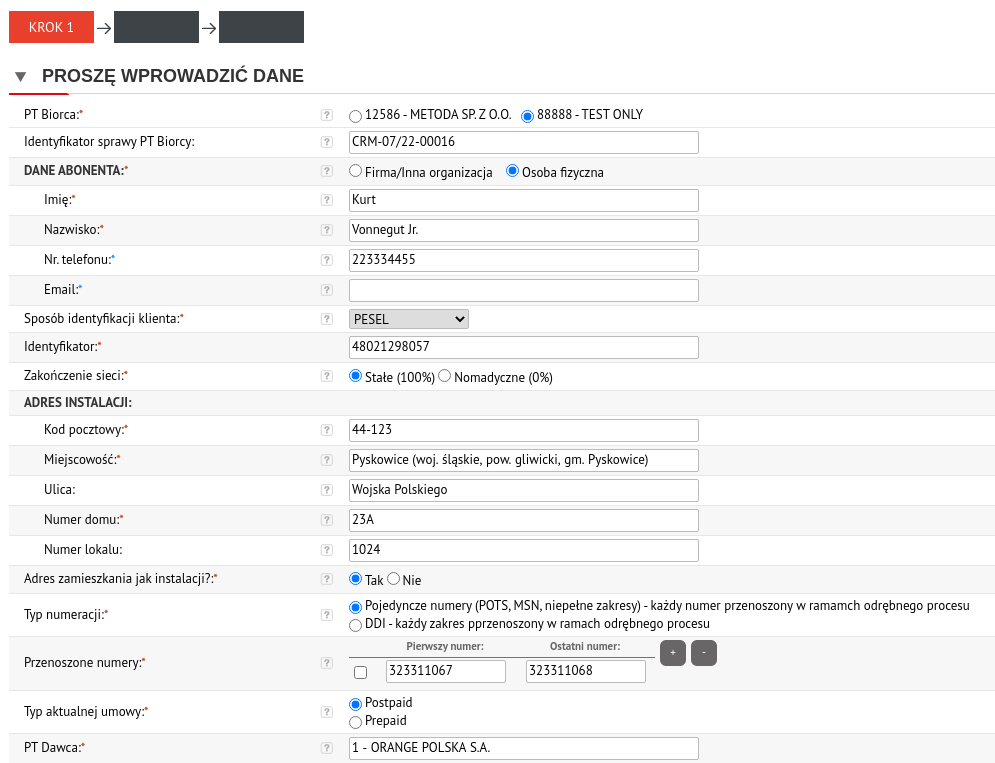Screen dimensions: 995x763
Task: Show help icon next to Numer lokalu
Action: pos(327,550)
